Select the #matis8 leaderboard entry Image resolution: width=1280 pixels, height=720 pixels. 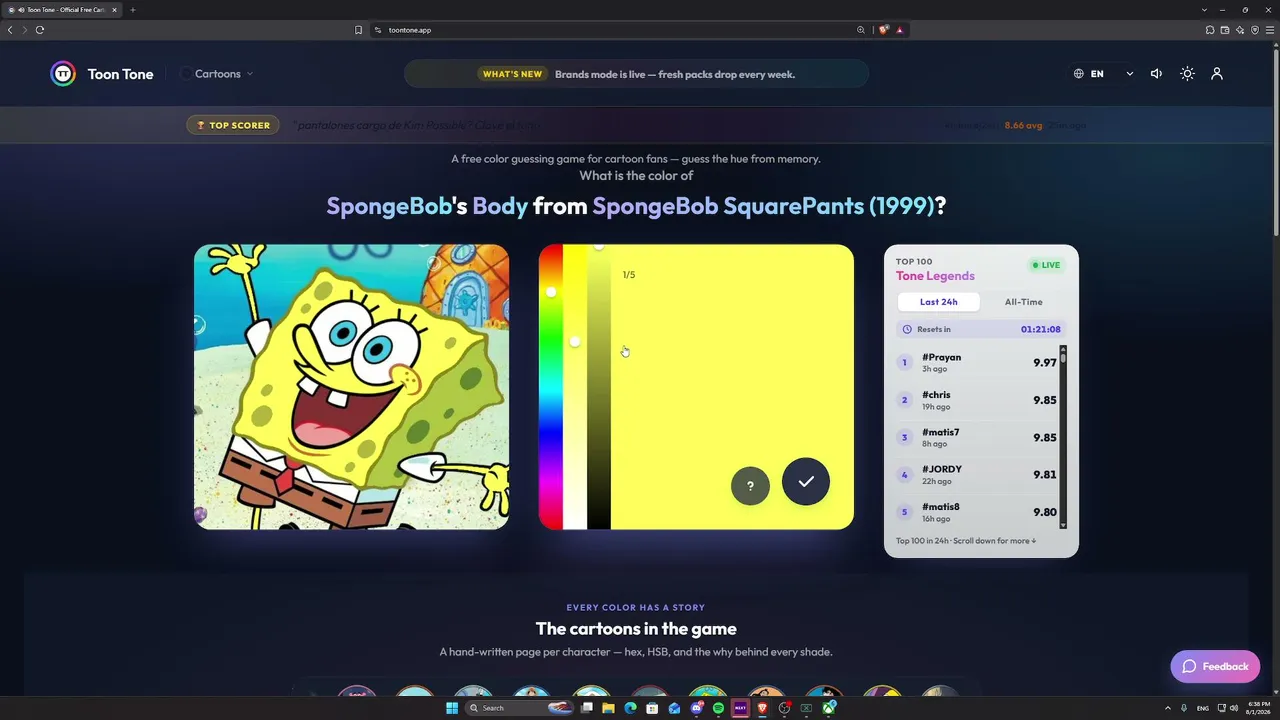click(977, 512)
